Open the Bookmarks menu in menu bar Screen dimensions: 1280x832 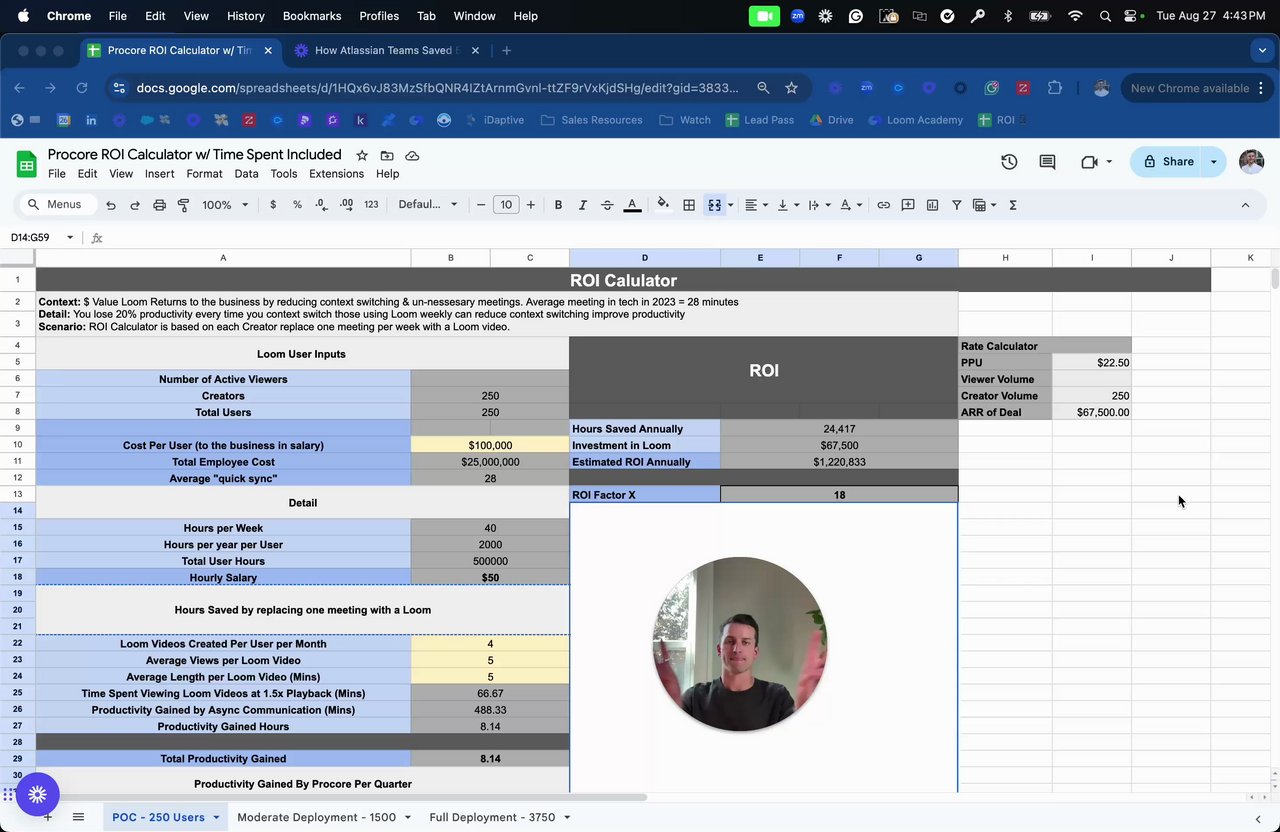click(312, 16)
